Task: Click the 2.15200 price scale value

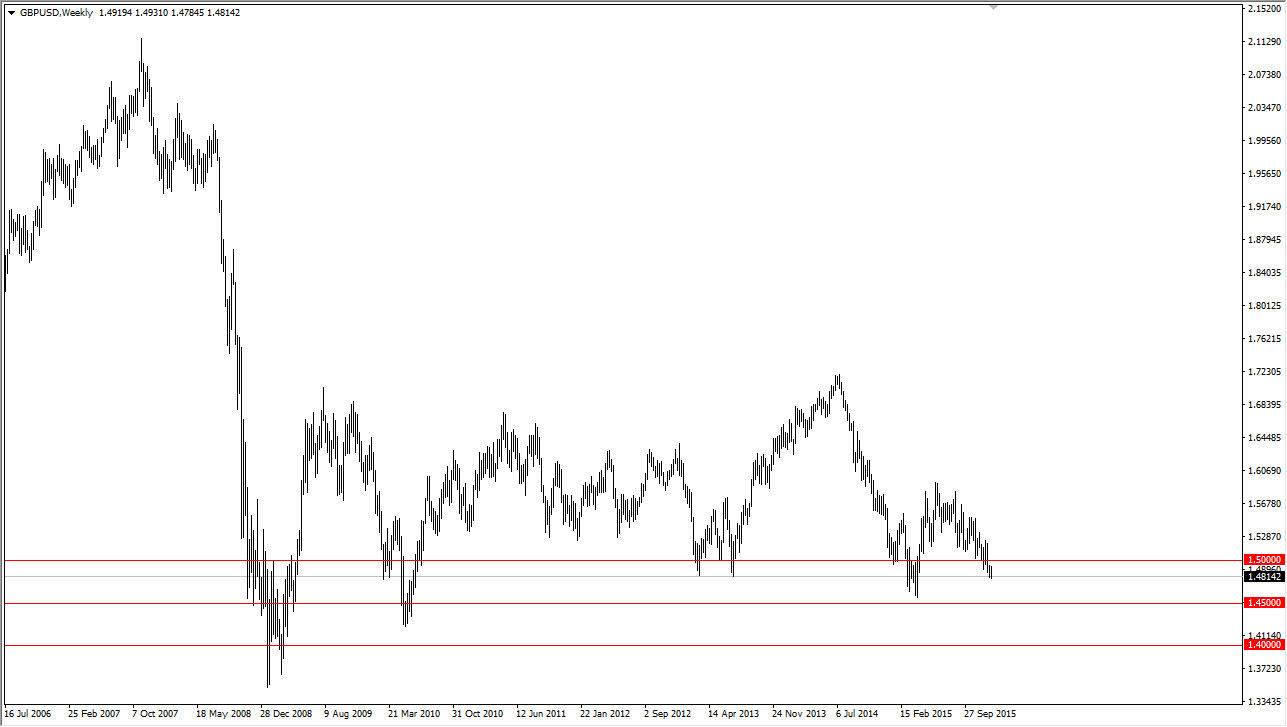Action: [x=1264, y=8]
